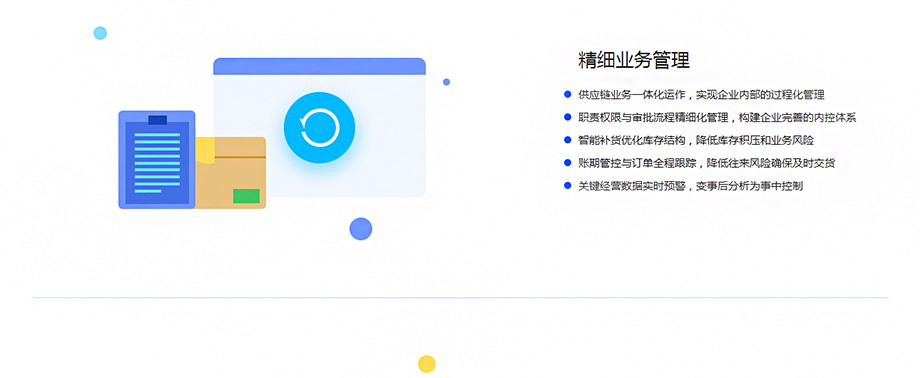Click the horizontal section divider line
Viewport: 920px width, 378px height.
pyautogui.click(x=461, y=298)
